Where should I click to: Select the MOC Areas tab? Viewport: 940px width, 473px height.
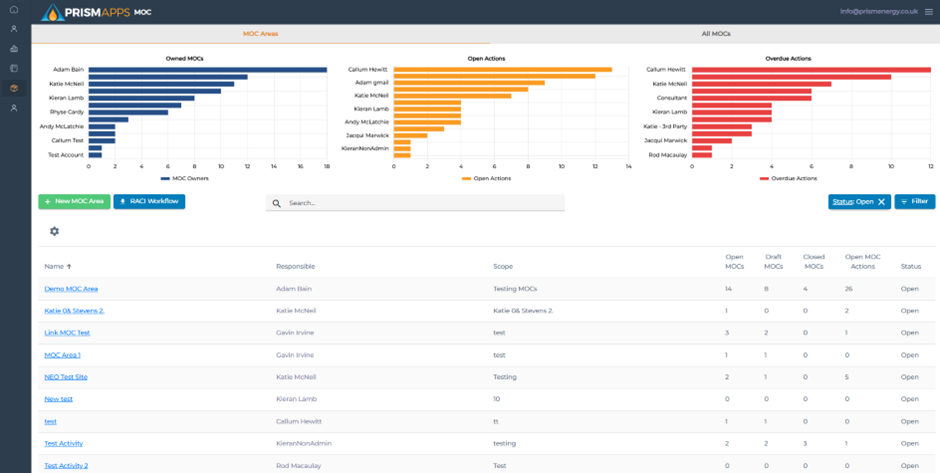coord(260,34)
